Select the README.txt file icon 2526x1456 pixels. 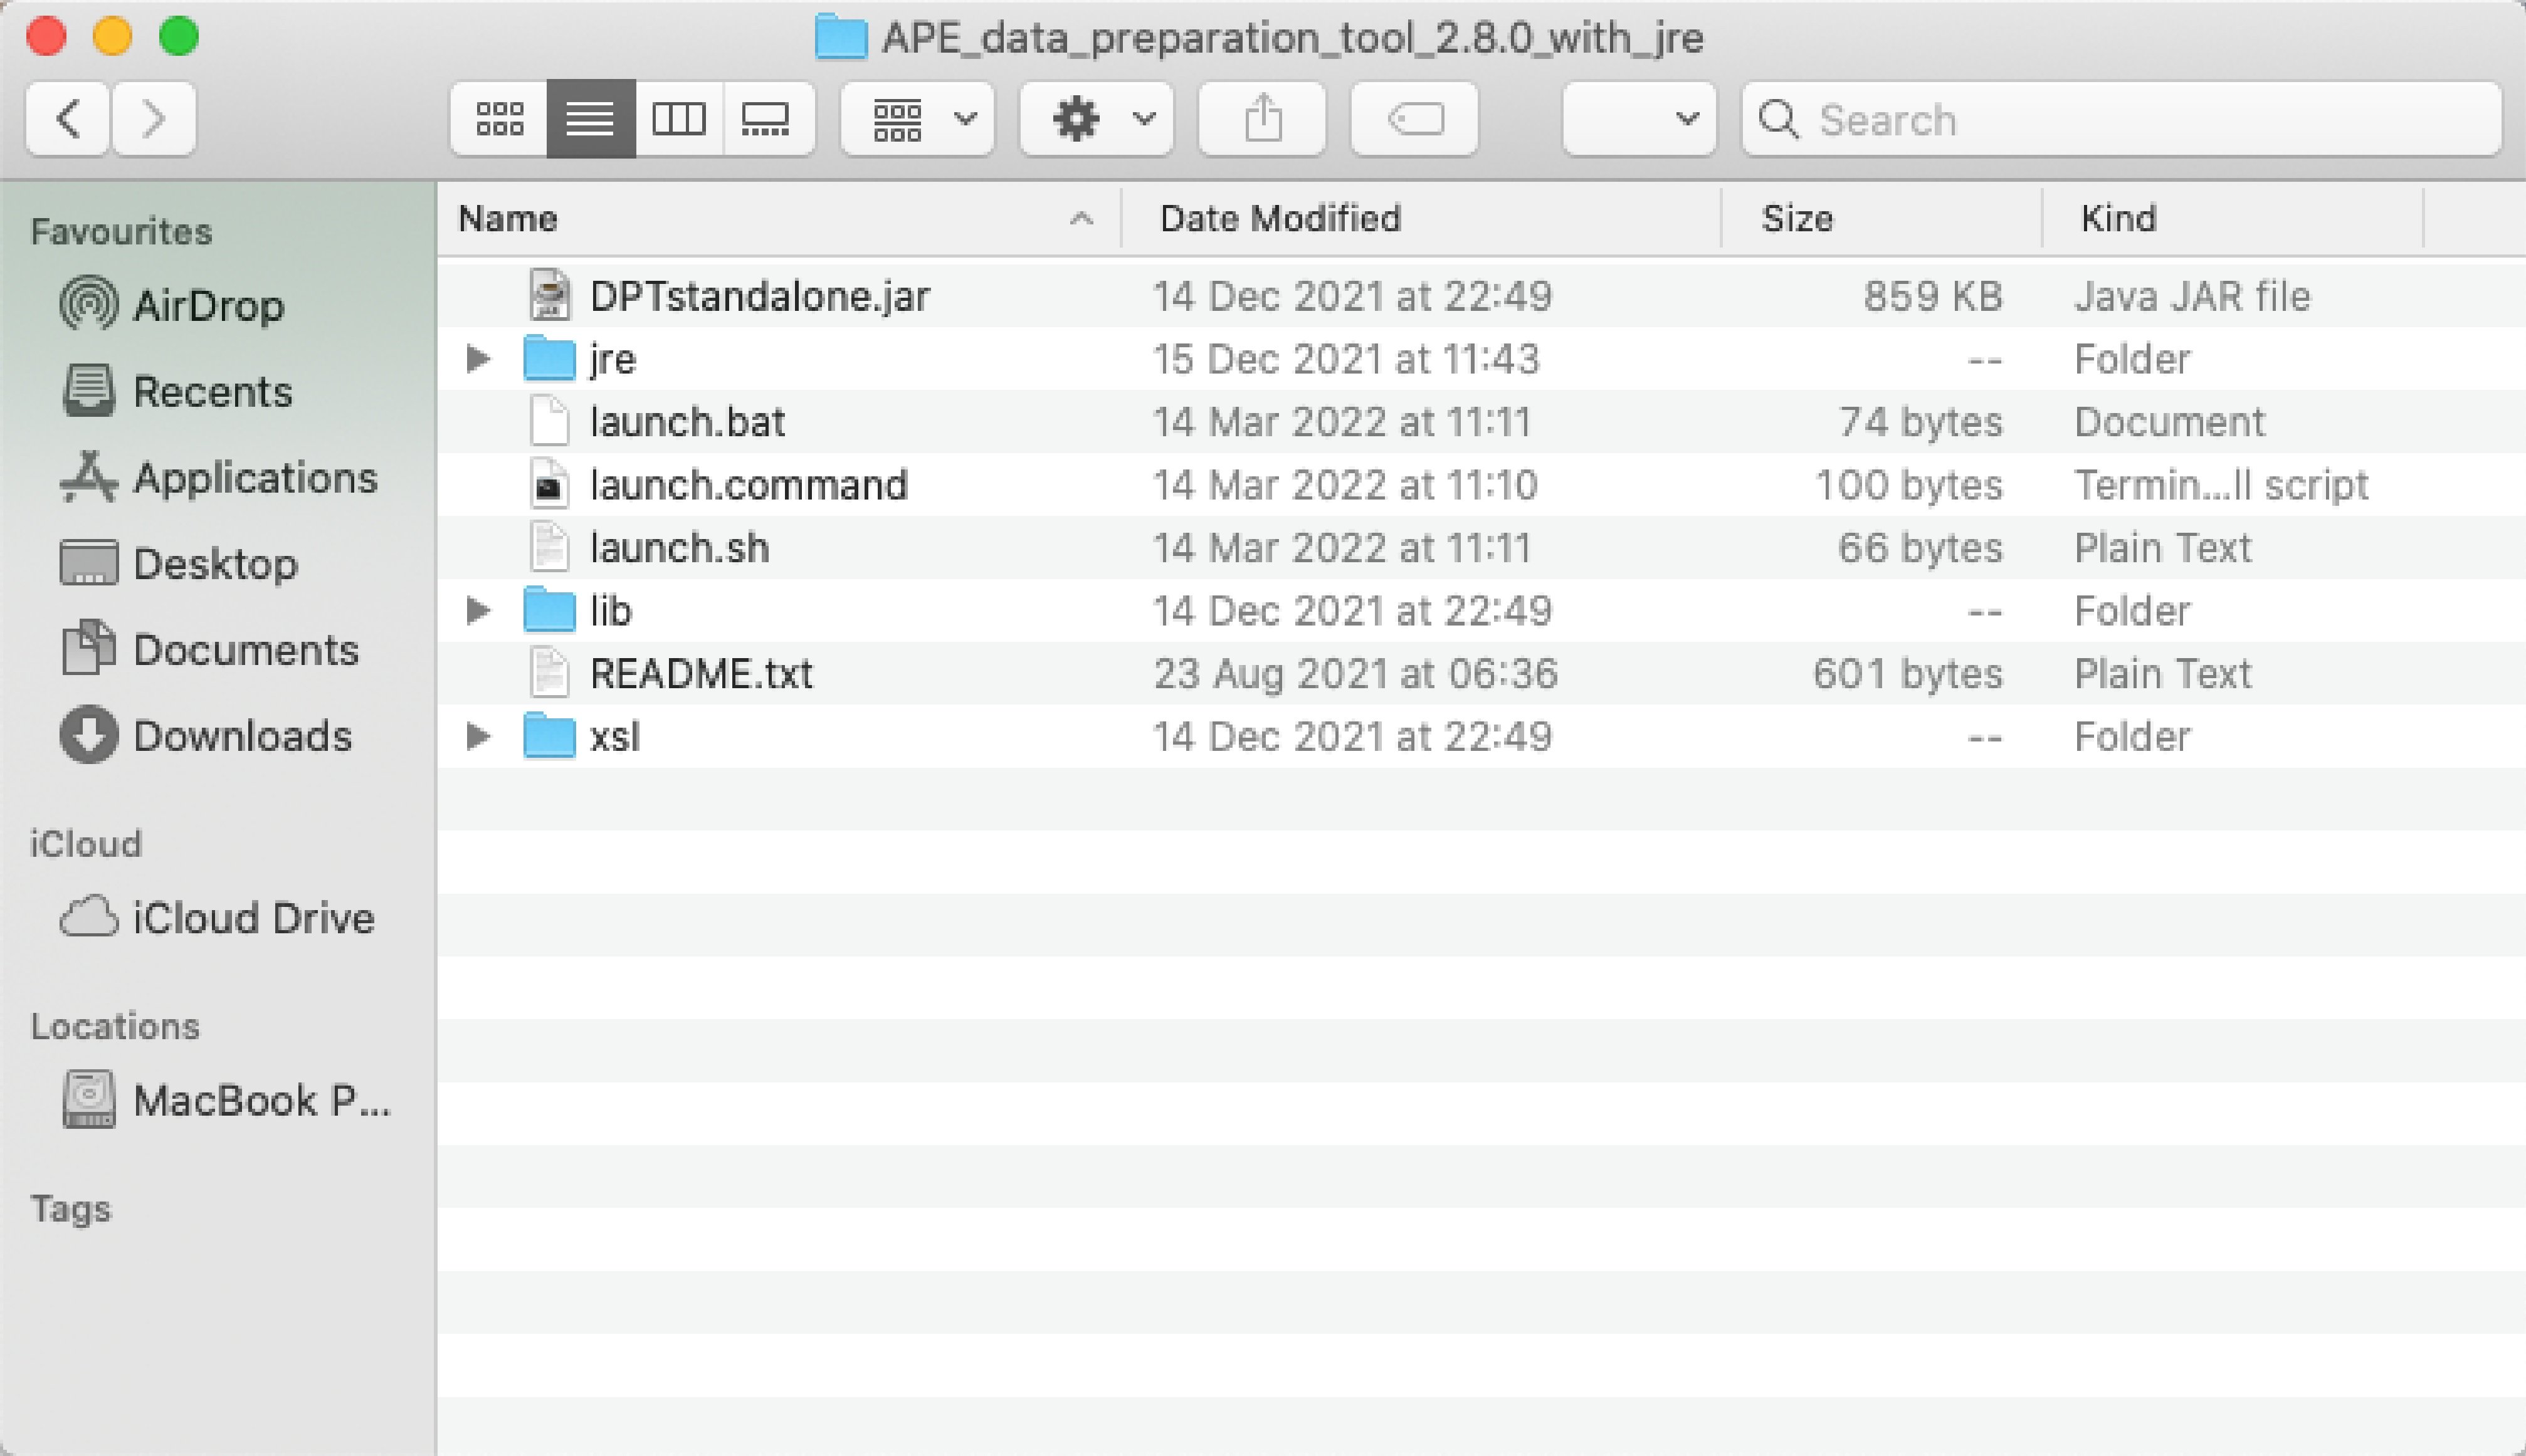(x=549, y=673)
